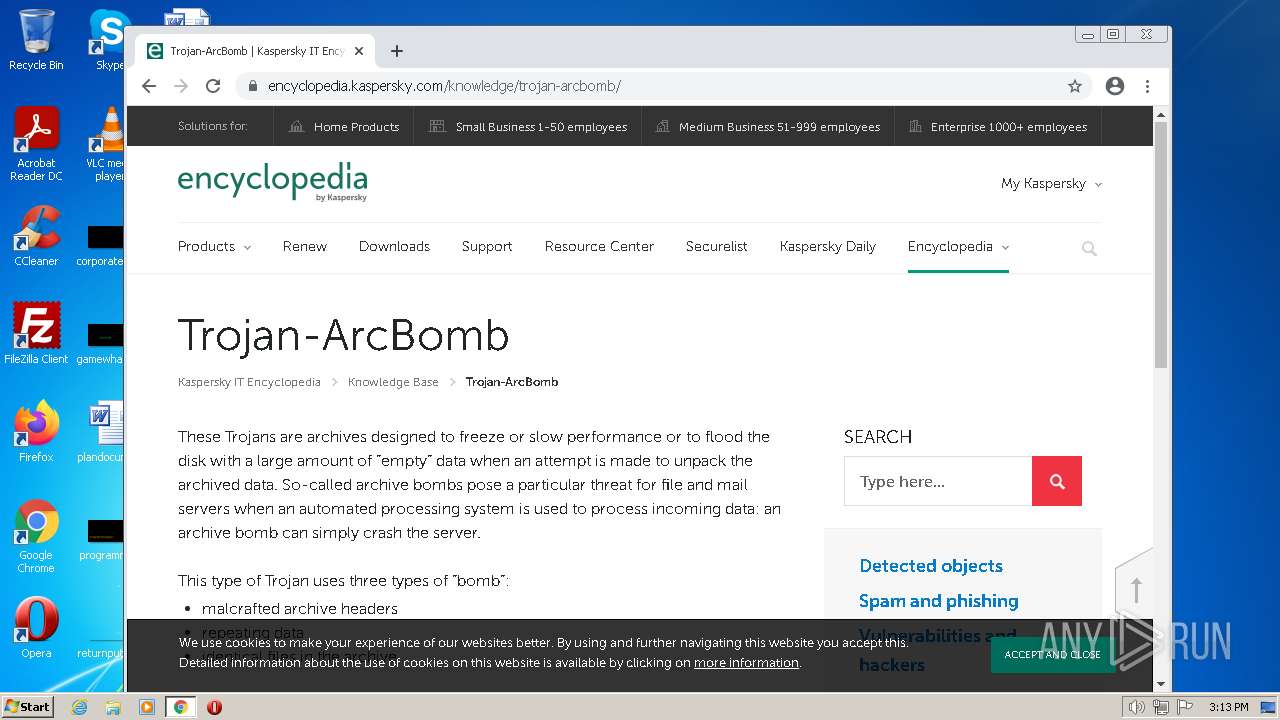Focus the Type here search field
Screen dimensions: 1280x720
[938, 481]
